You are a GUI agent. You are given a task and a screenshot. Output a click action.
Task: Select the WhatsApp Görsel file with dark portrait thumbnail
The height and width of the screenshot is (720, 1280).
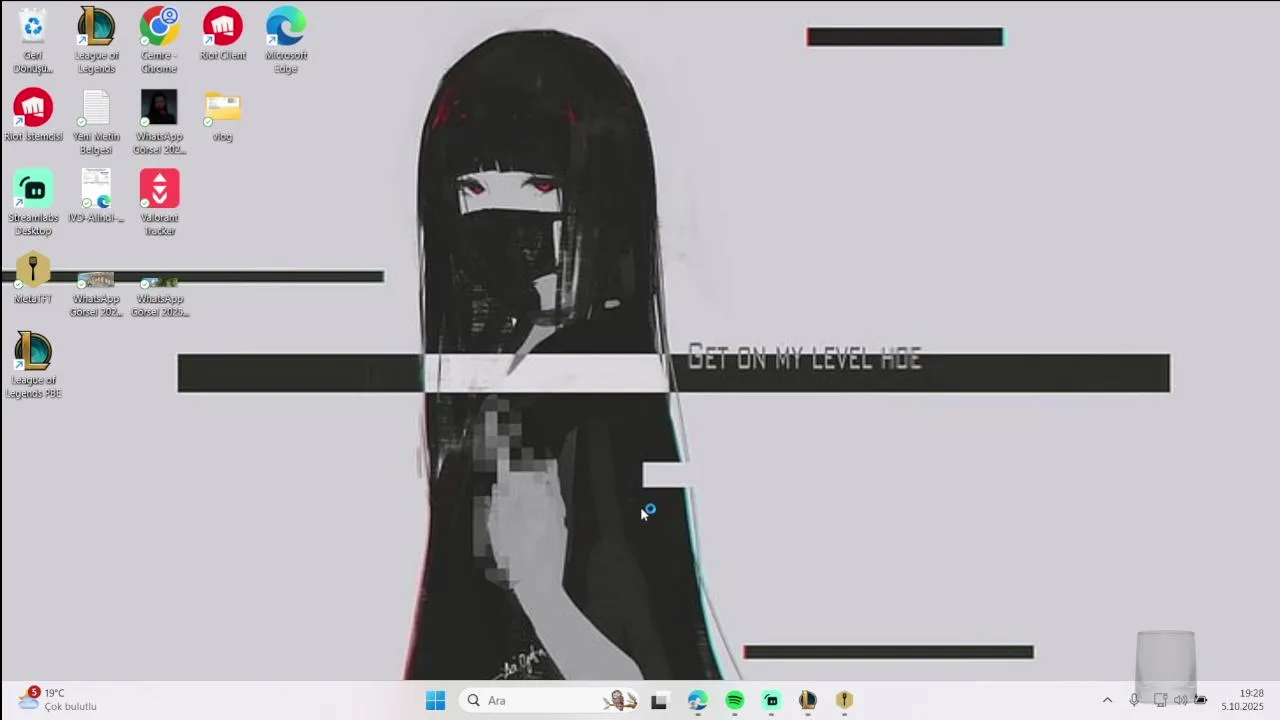pos(159,122)
